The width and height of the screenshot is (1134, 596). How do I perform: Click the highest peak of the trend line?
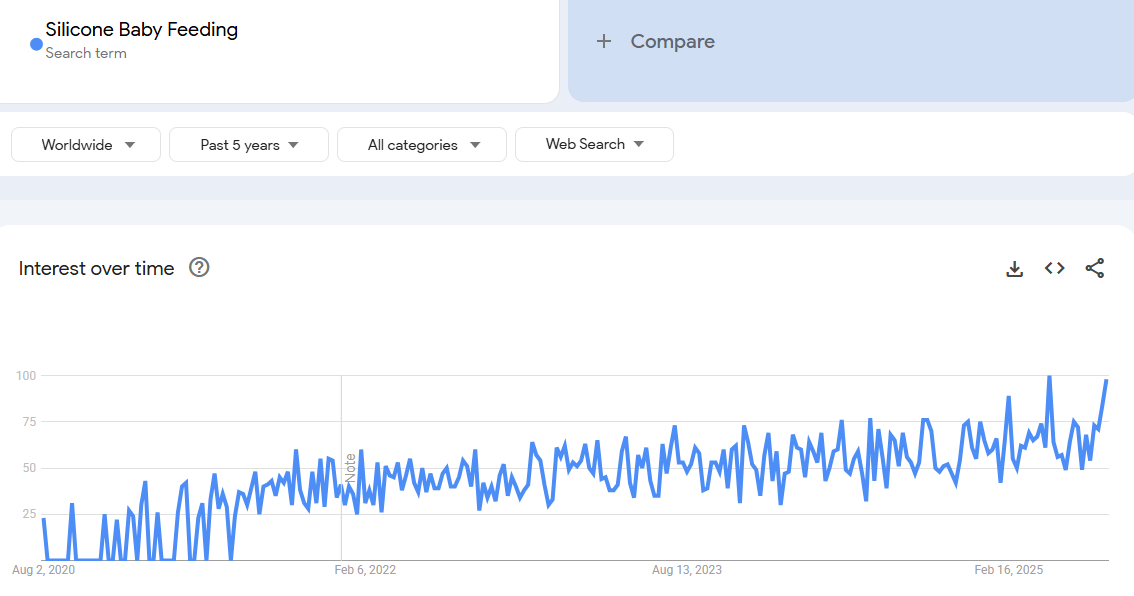pos(1048,377)
